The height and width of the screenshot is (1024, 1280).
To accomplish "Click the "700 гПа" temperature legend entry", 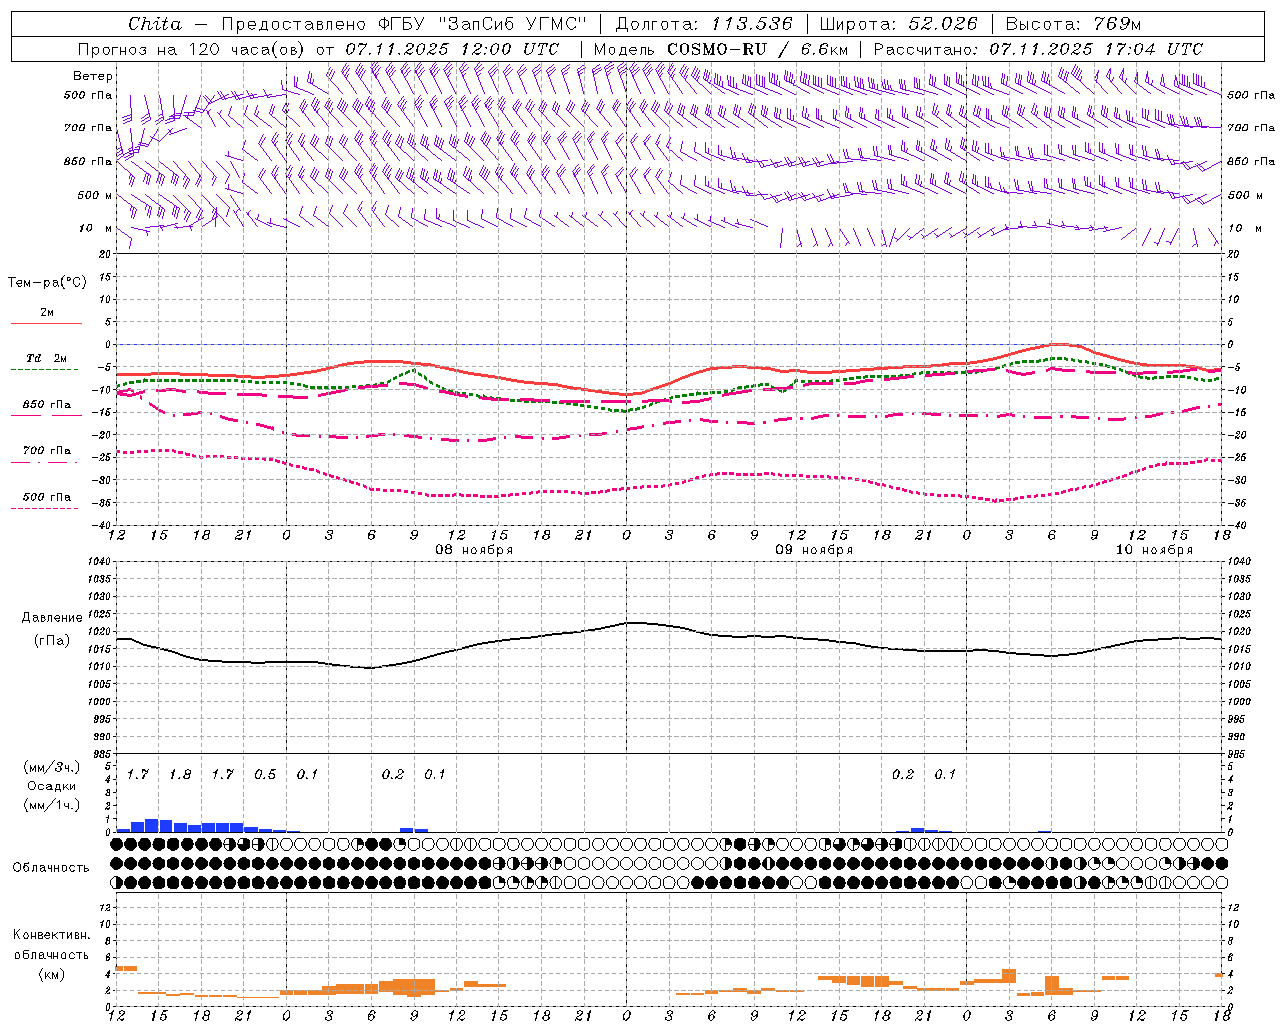I will coord(47,451).
